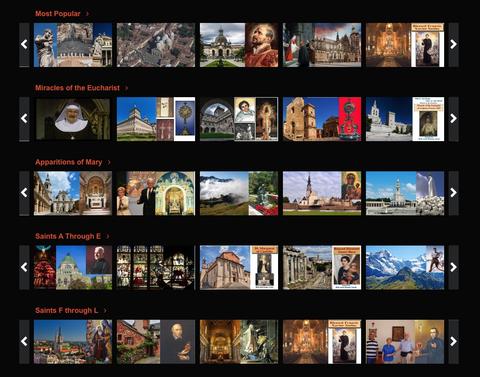Open the Fatima sanctuary tower thumbnail

point(405,193)
